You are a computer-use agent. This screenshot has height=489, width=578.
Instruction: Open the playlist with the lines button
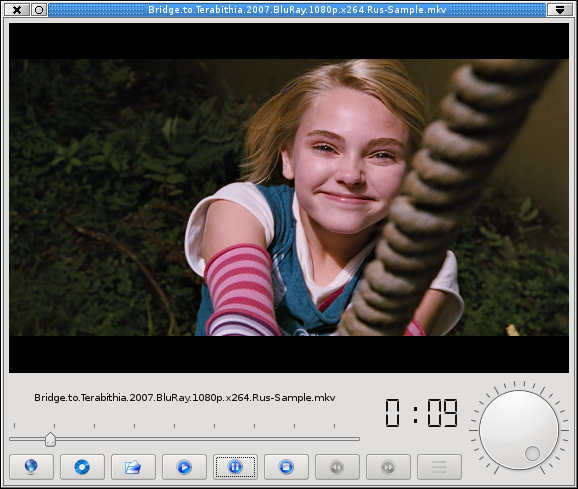point(439,467)
